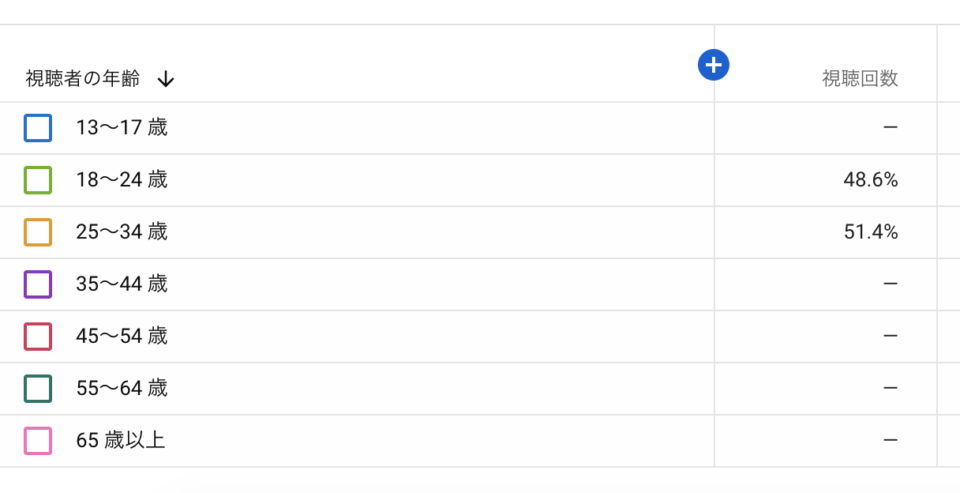960x493 pixels.
Task: Select the 51.4% views value
Action: (x=870, y=232)
